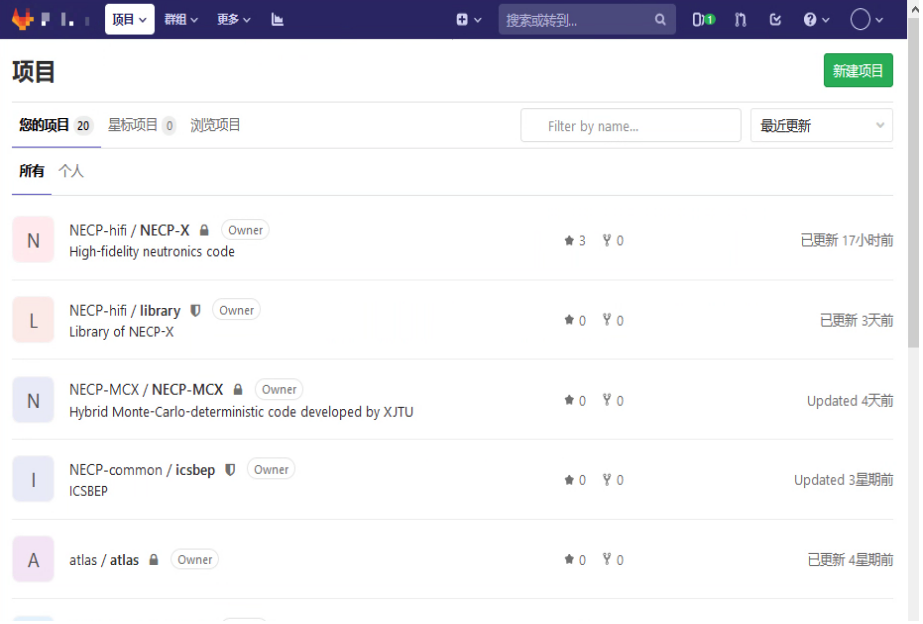Click the N avatar of NECP-MCX project
The width and height of the screenshot is (923, 624).
[x=33, y=400]
